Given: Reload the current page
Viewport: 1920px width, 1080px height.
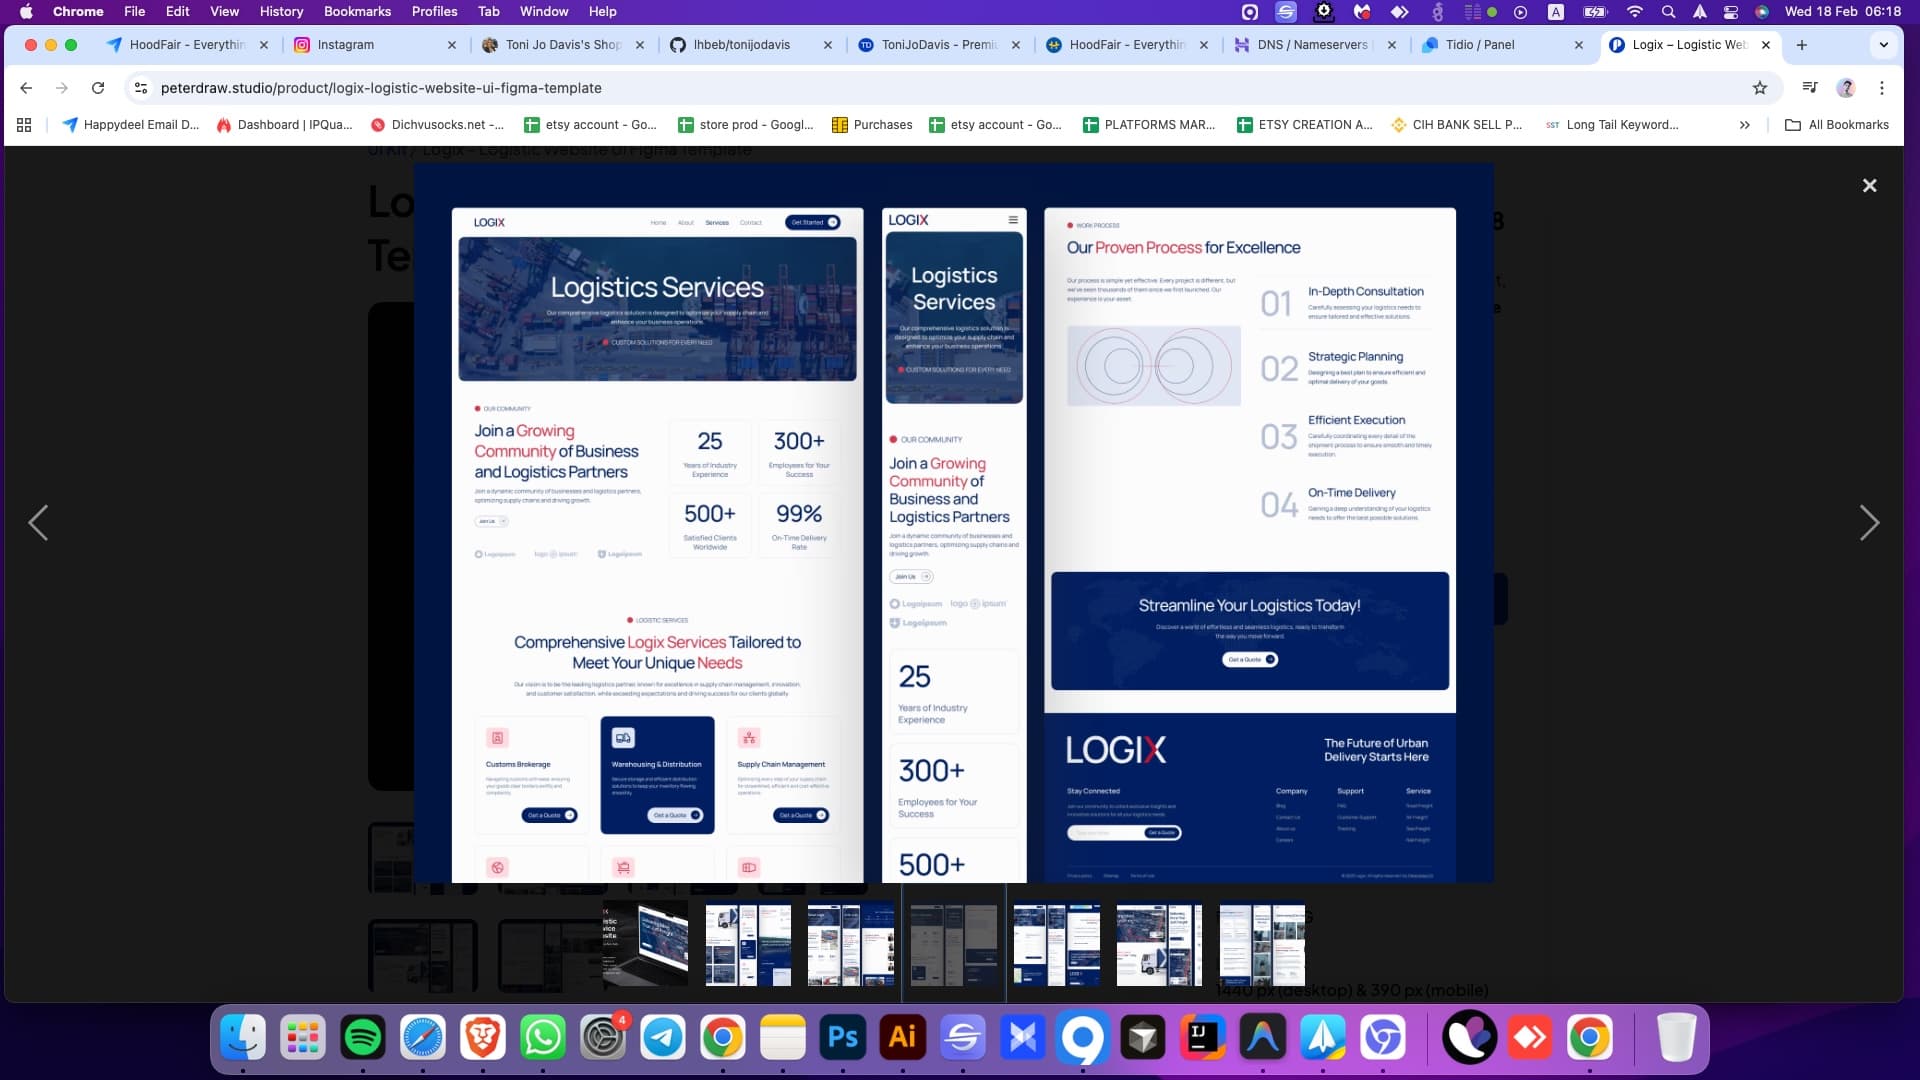Looking at the screenshot, I should coord(98,88).
